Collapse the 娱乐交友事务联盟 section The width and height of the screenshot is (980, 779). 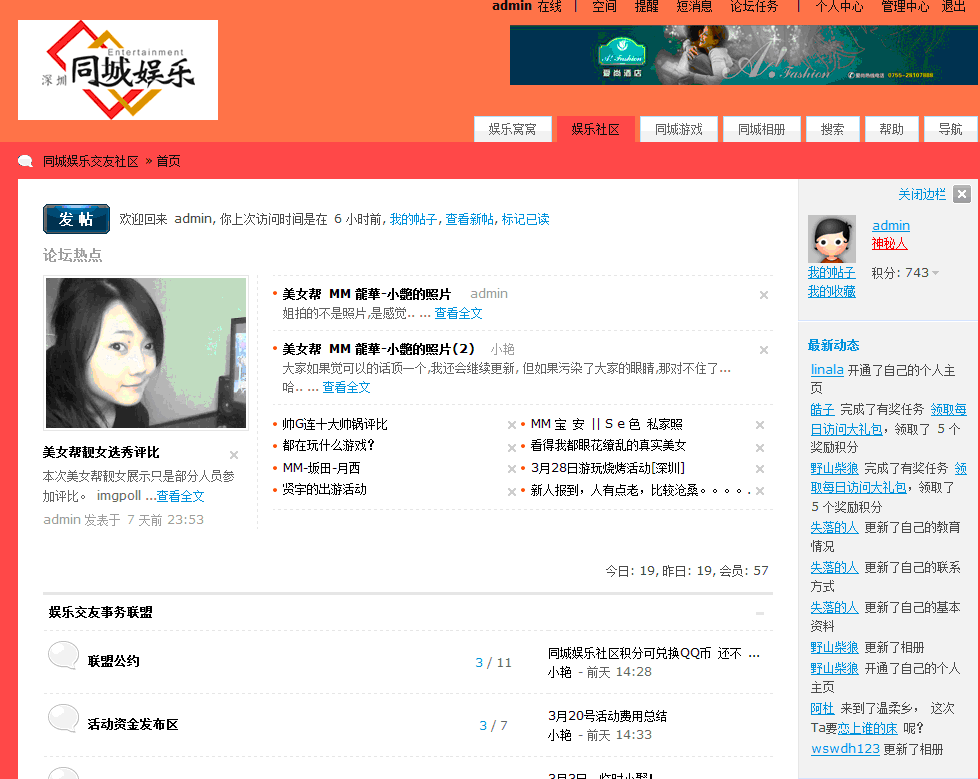(x=760, y=613)
